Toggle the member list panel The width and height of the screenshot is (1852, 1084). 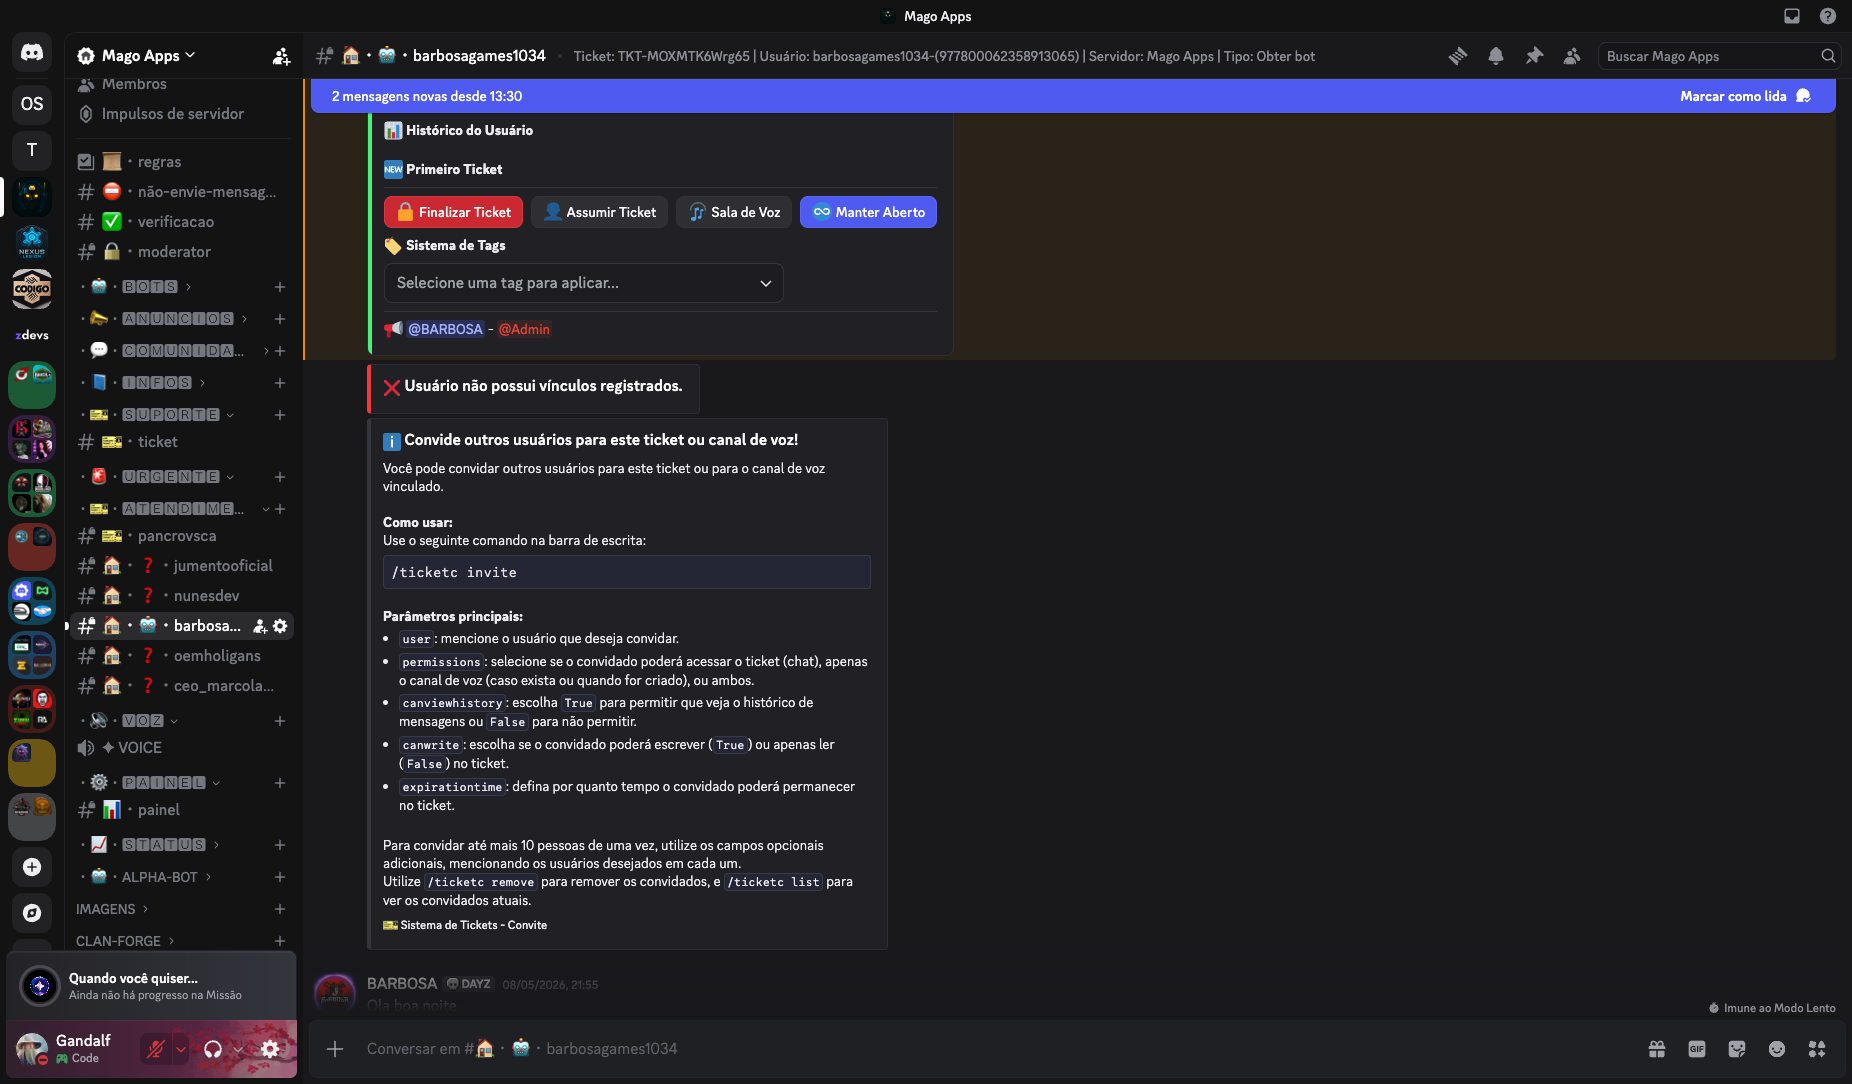1572,56
